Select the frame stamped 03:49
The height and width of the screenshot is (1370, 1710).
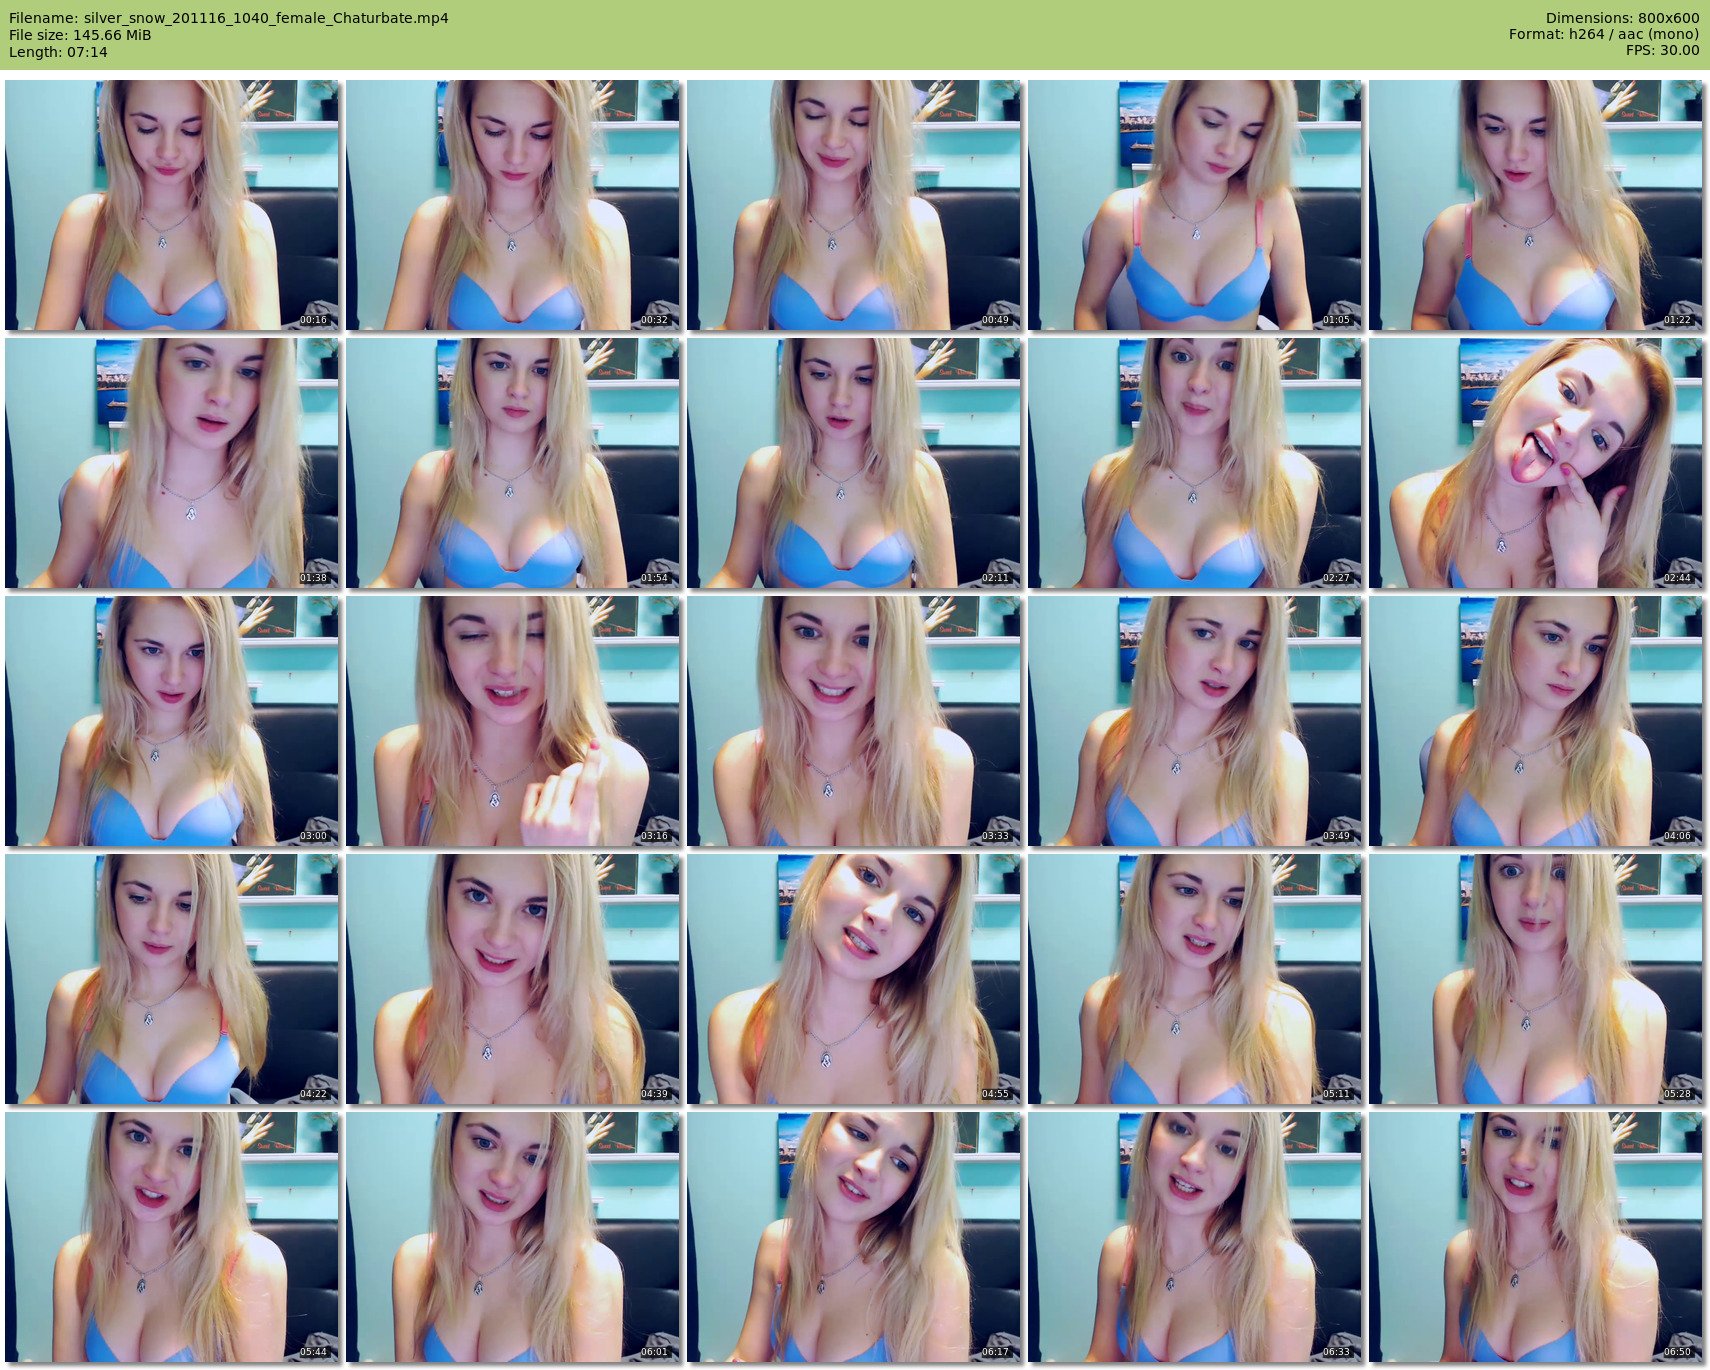[x=1195, y=721]
